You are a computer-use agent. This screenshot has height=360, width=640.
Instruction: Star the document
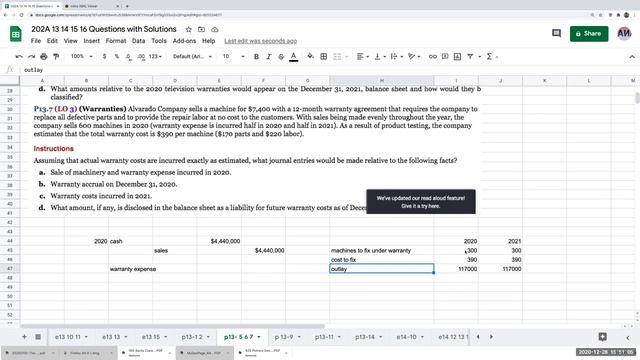[188, 29]
